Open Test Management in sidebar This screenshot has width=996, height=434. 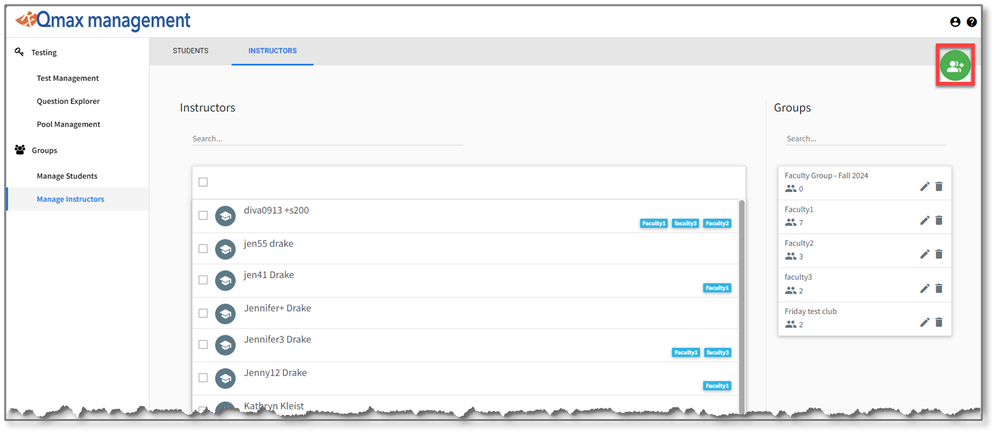tap(68, 78)
